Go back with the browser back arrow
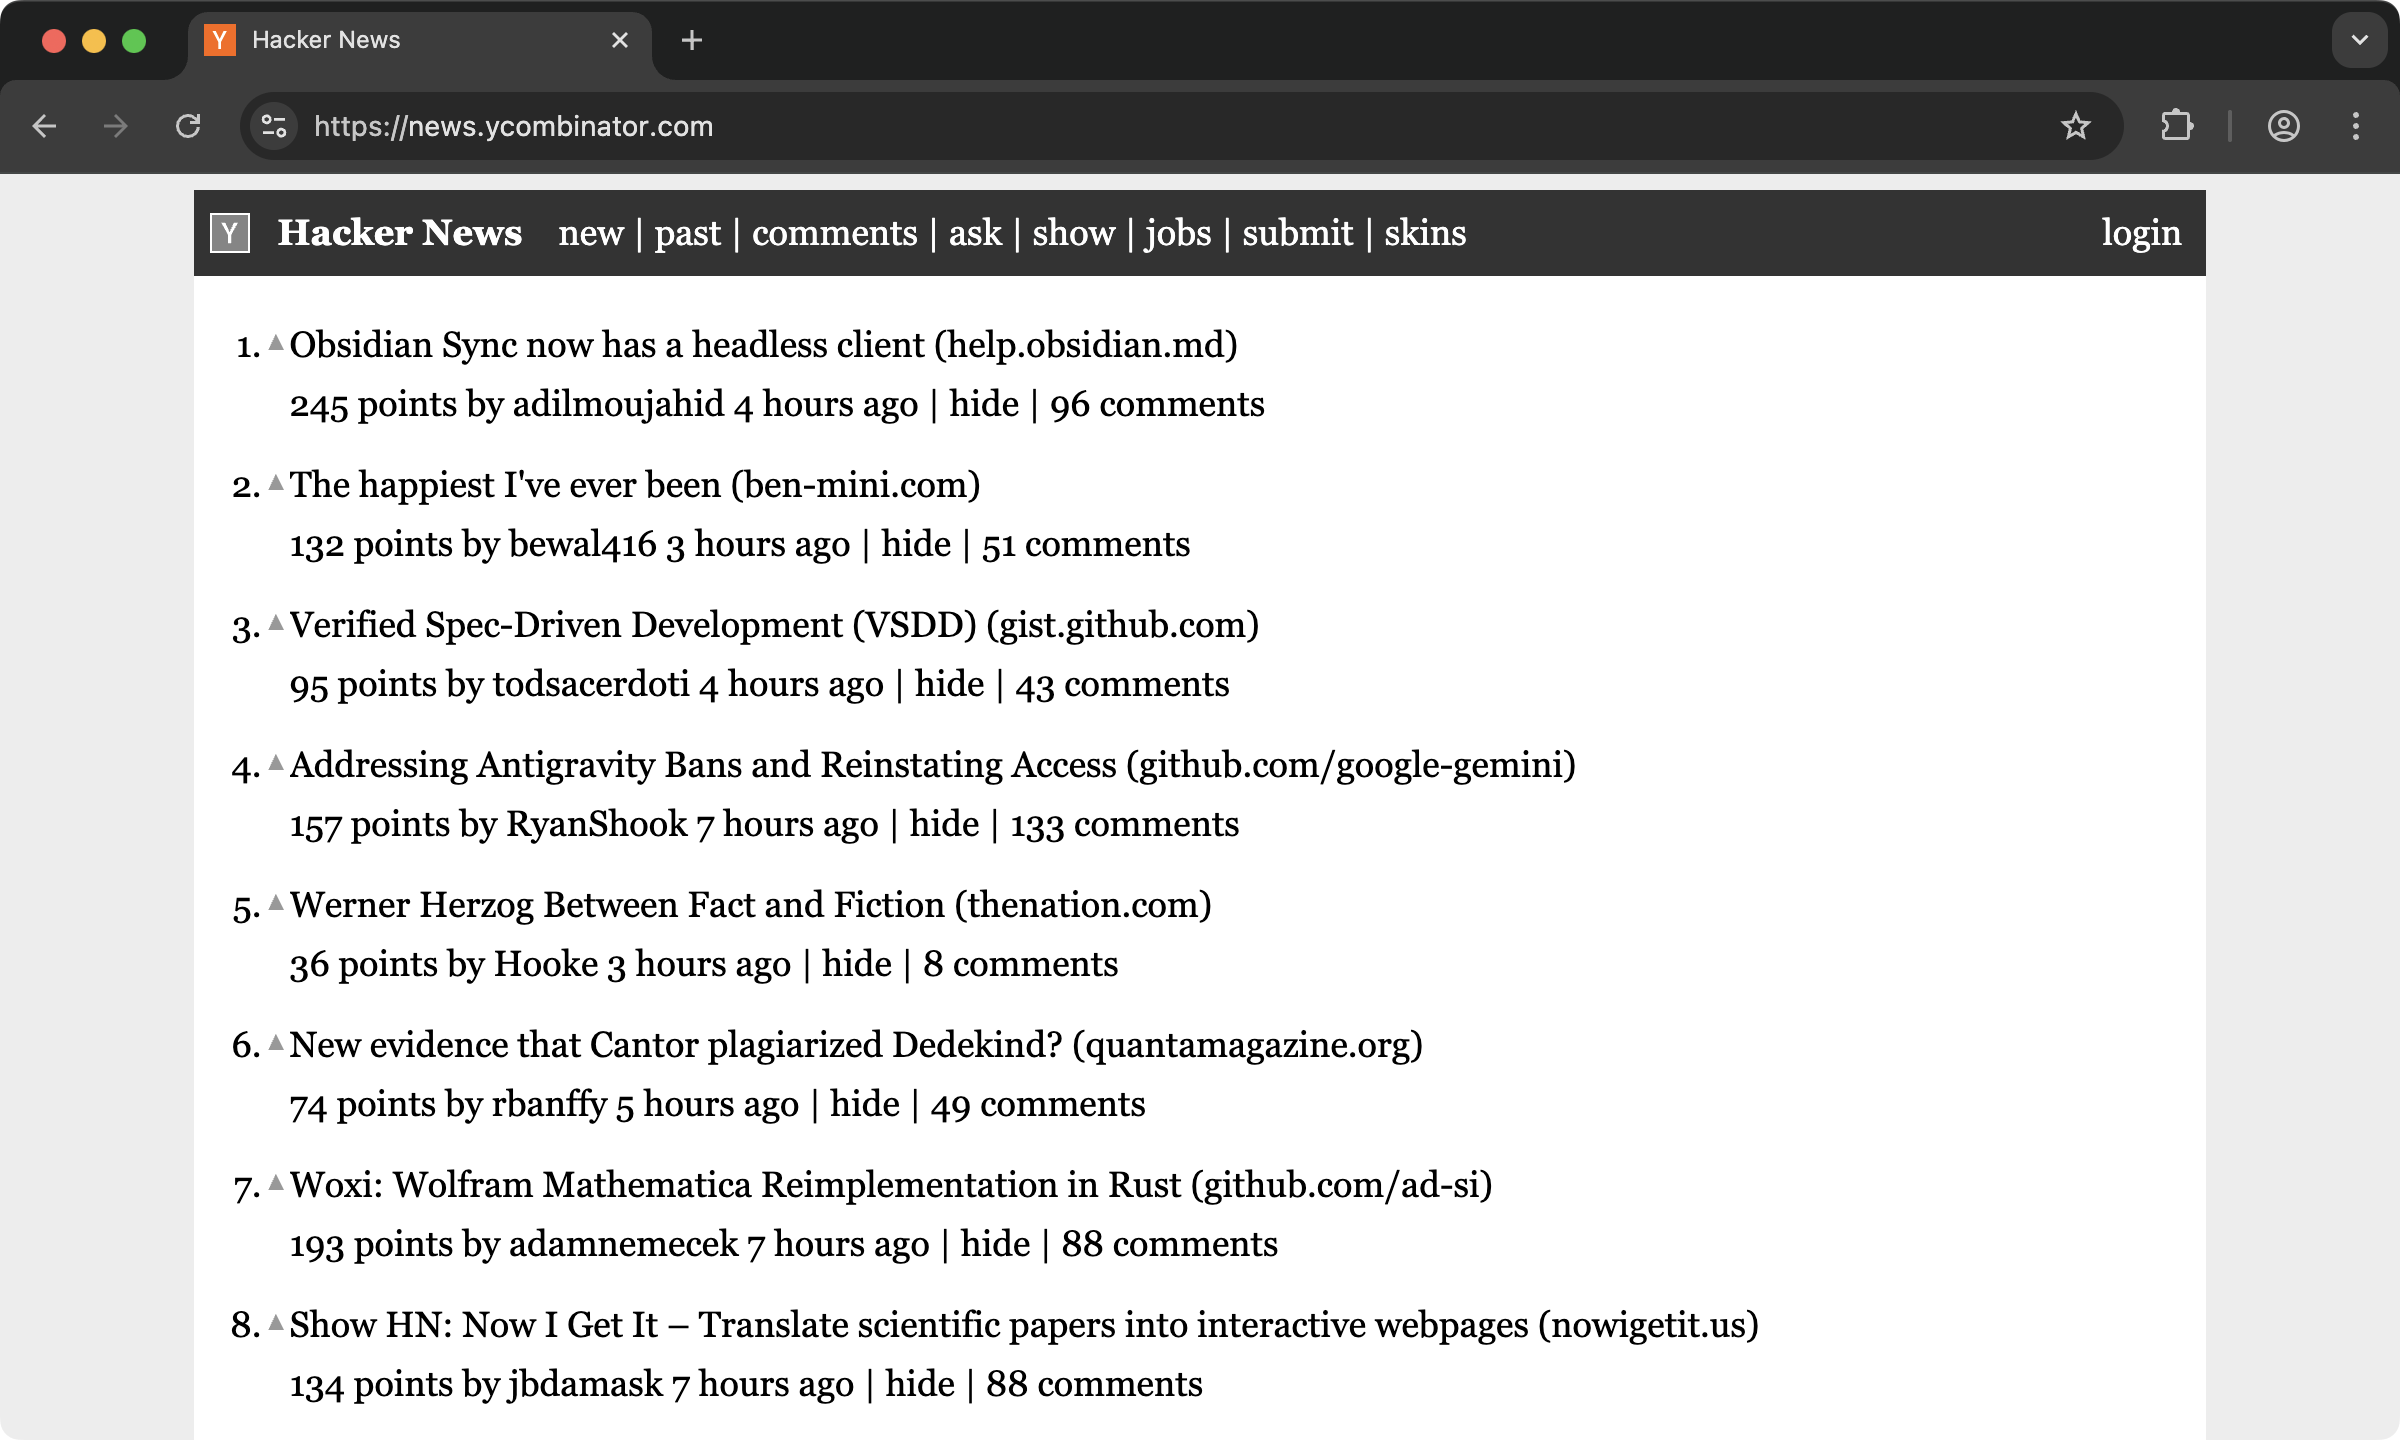The height and width of the screenshot is (1440, 2400). coord(44,126)
